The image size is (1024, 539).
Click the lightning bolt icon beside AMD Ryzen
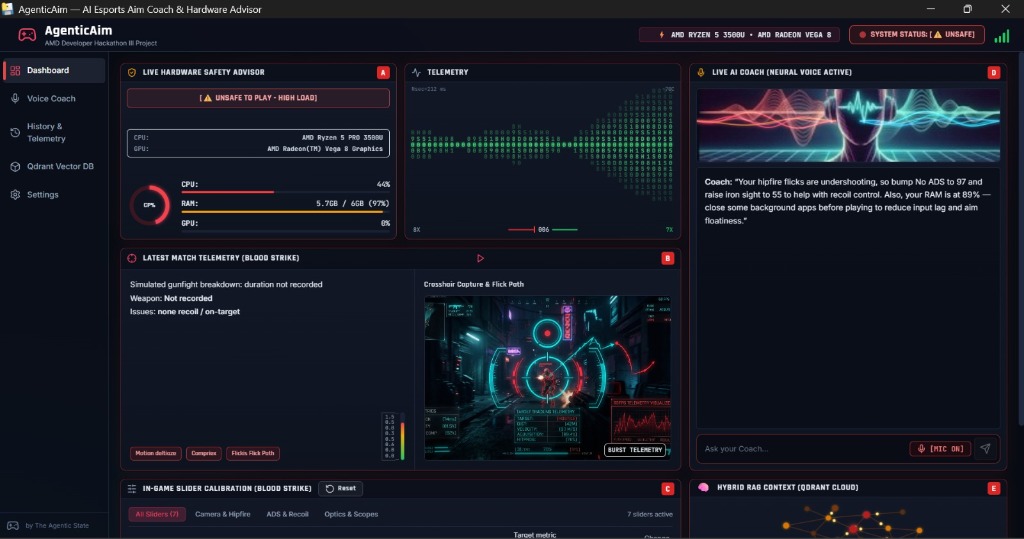click(662, 35)
